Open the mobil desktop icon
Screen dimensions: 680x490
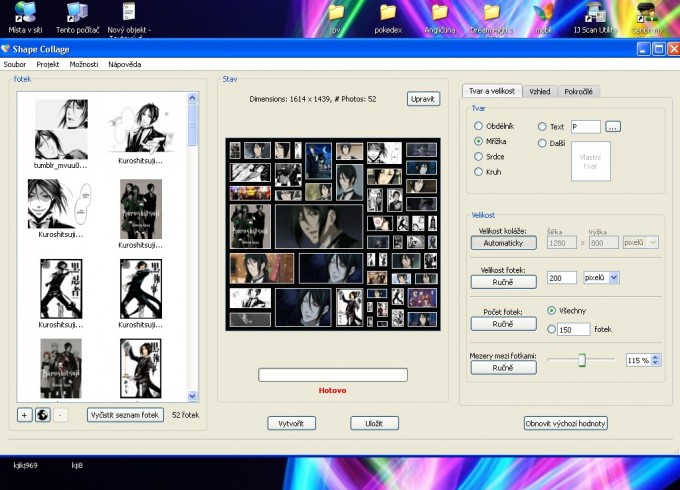[x=543, y=18]
